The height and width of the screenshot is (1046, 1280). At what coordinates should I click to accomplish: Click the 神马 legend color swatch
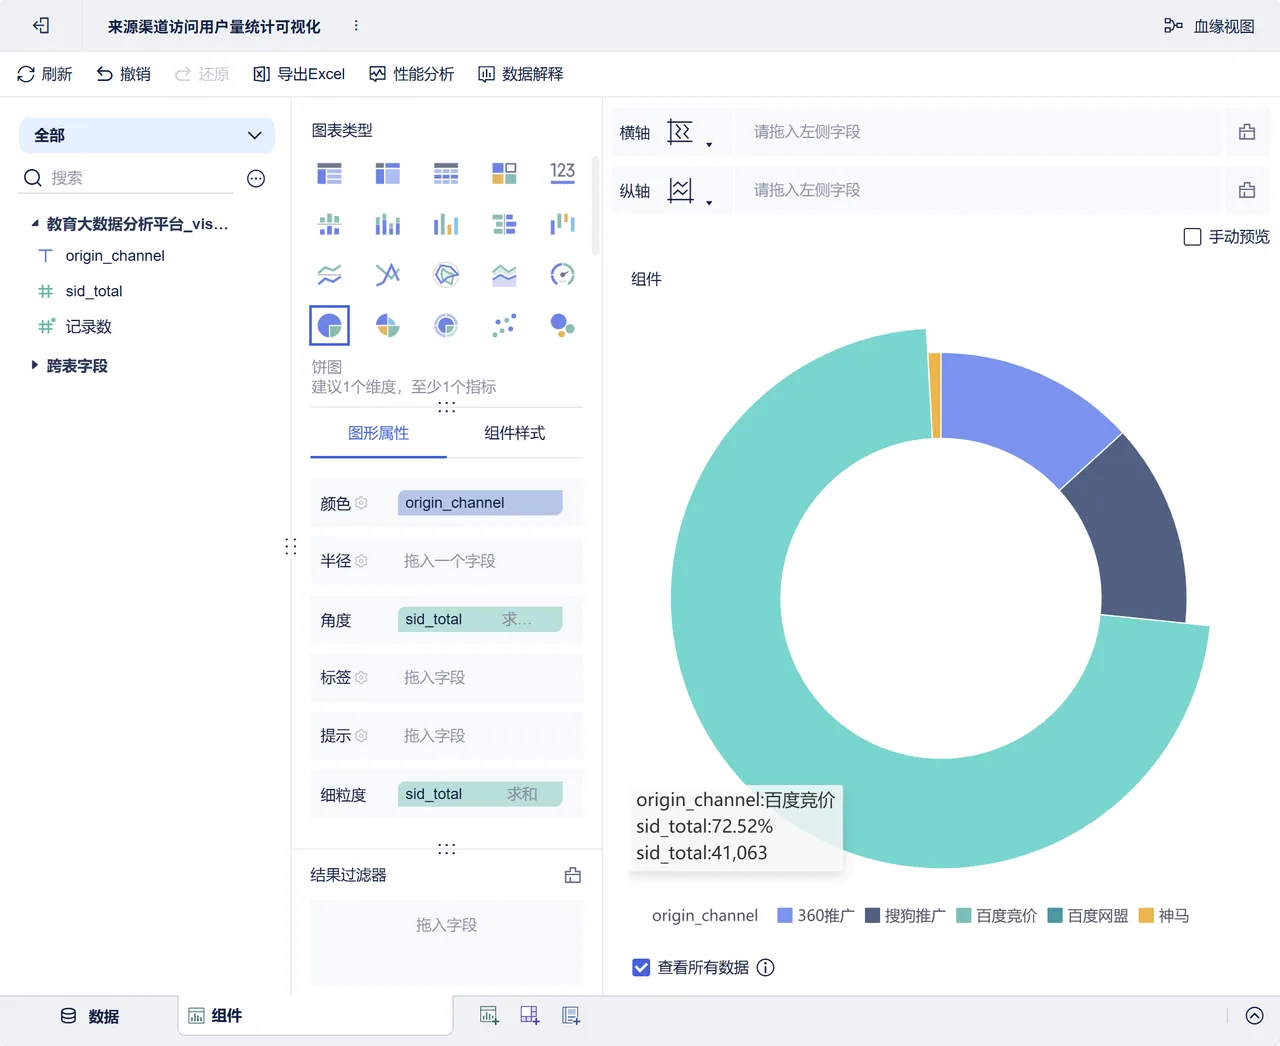coord(1146,915)
